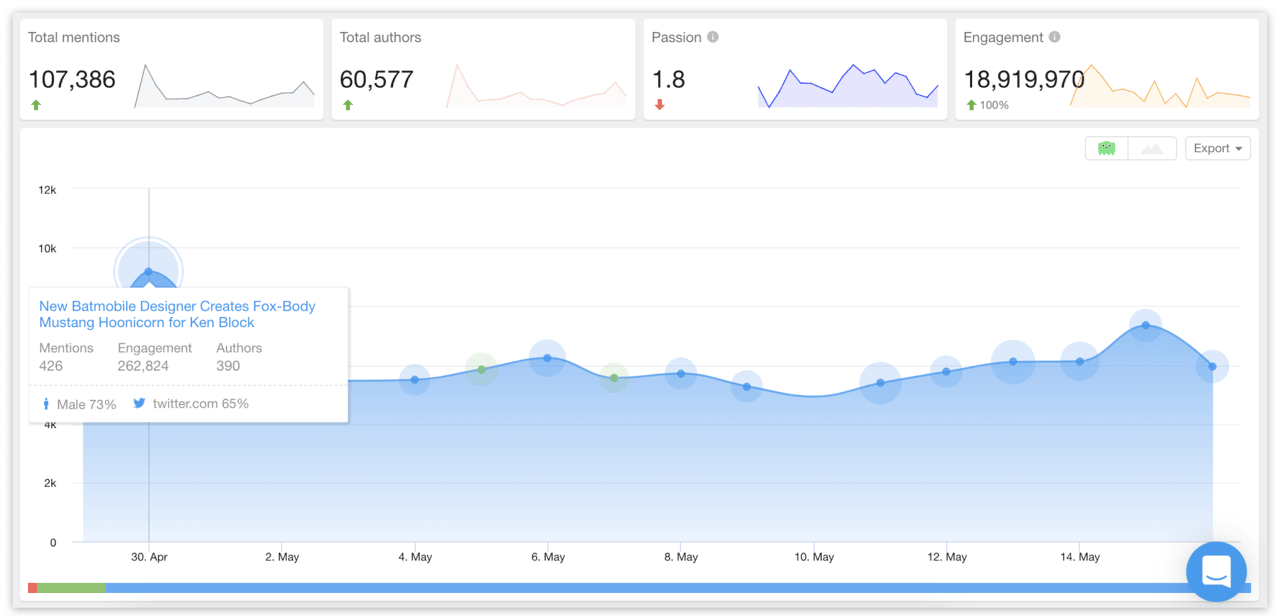Select the 30 Apr peak data point

149,271
